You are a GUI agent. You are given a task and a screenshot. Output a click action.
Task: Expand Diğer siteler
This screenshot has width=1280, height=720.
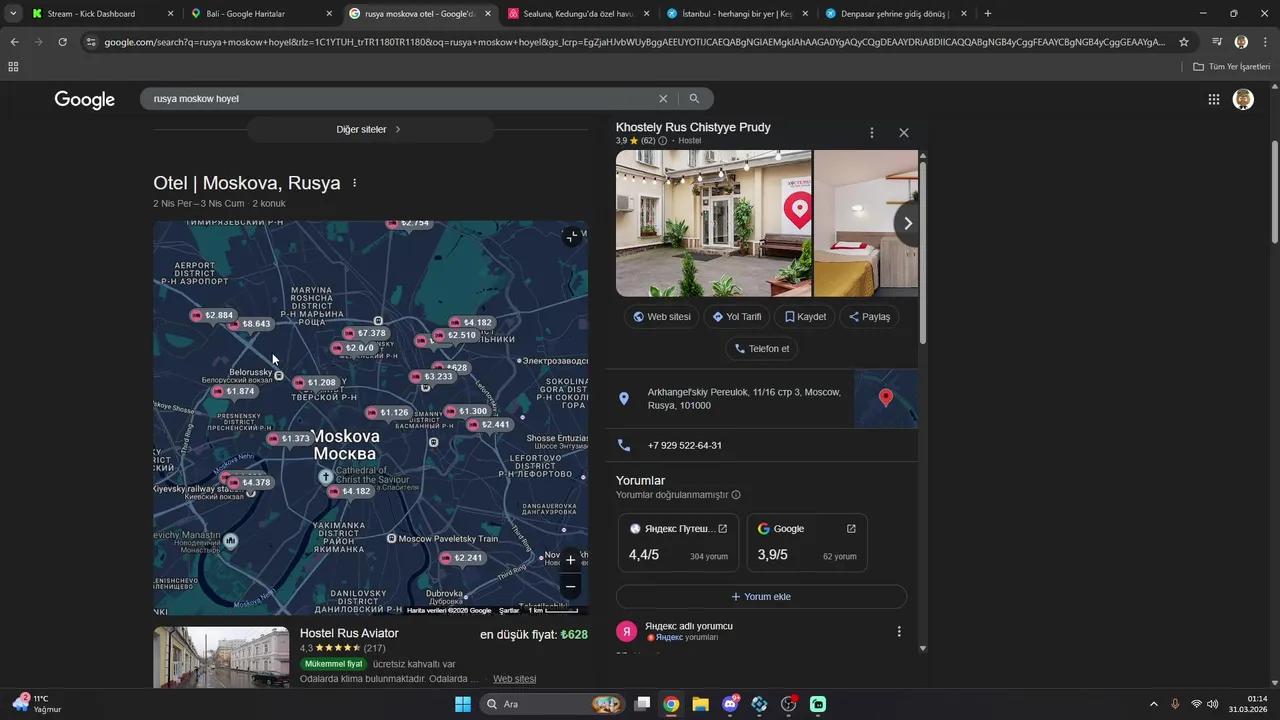tap(369, 129)
